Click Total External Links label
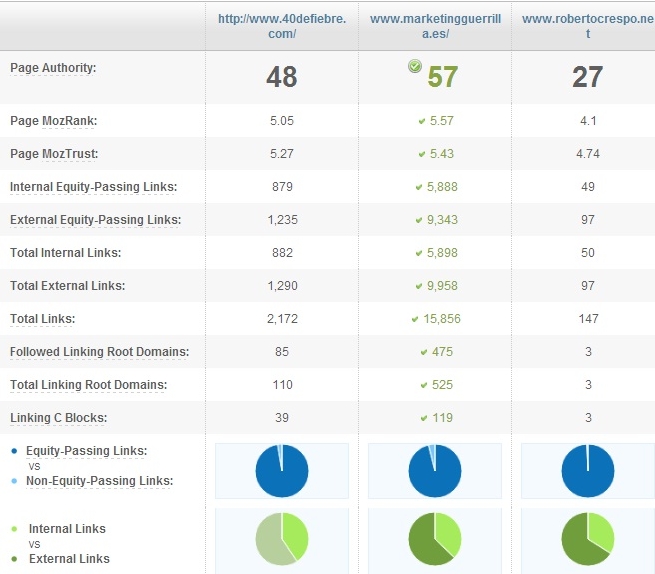 (x=68, y=286)
